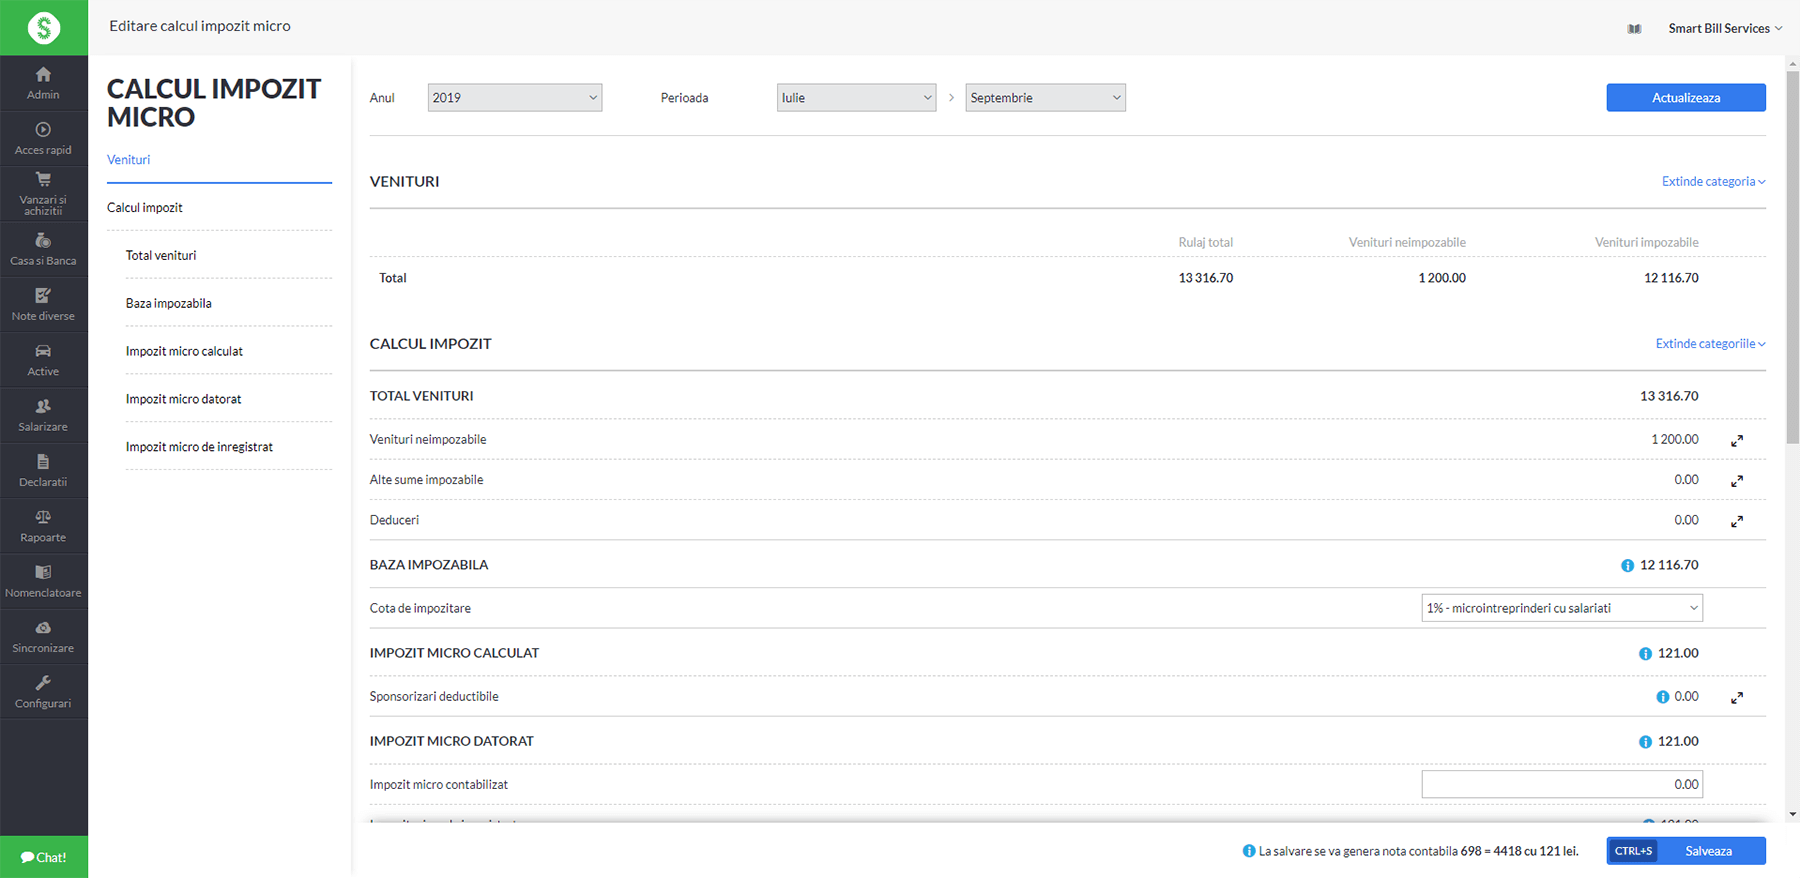Click the Impozit micro contabilizat input field
The width and height of the screenshot is (1800, 878).
tap(1561, 785)
